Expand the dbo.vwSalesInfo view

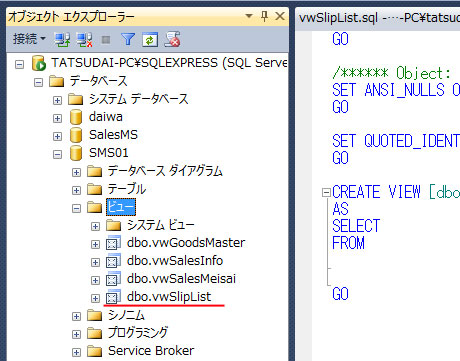tap(95, 262)
